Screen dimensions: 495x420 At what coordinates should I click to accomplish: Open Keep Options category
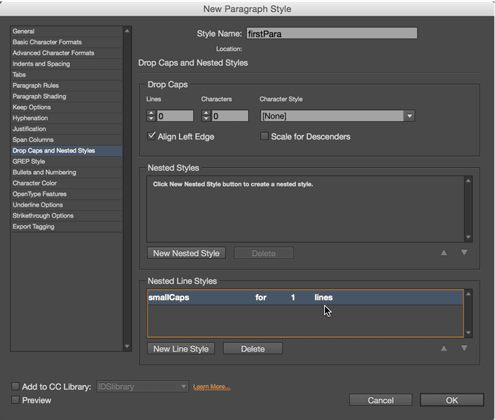point(67,107)
